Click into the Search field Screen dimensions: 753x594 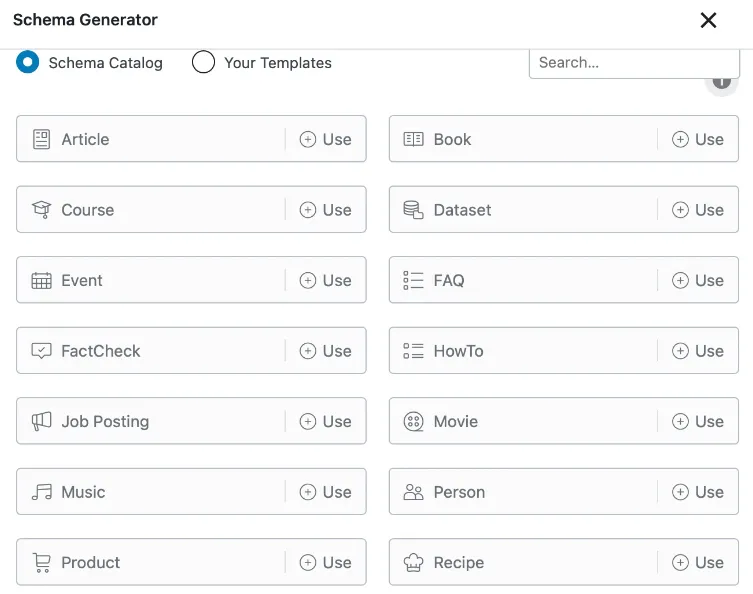pos(634,63)
